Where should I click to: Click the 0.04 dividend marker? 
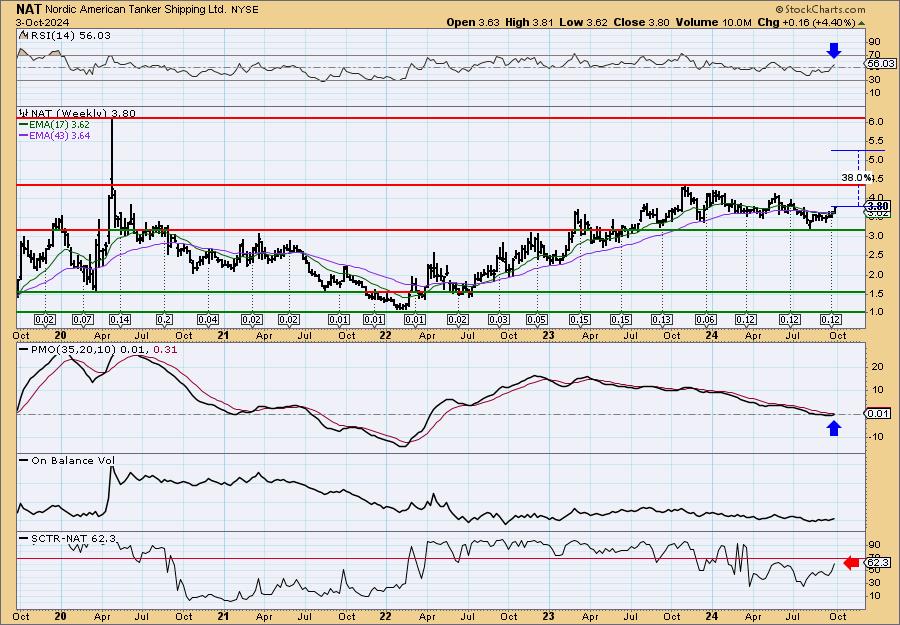[x=208, y=320]
